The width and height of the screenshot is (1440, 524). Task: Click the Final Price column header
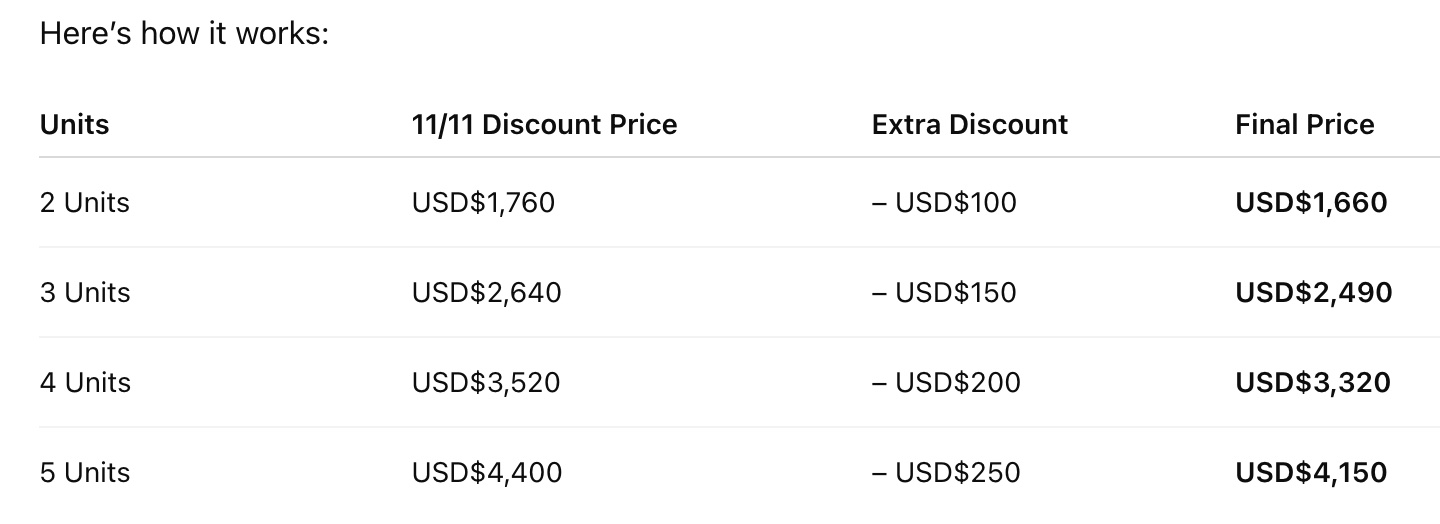click(1304, 125)
